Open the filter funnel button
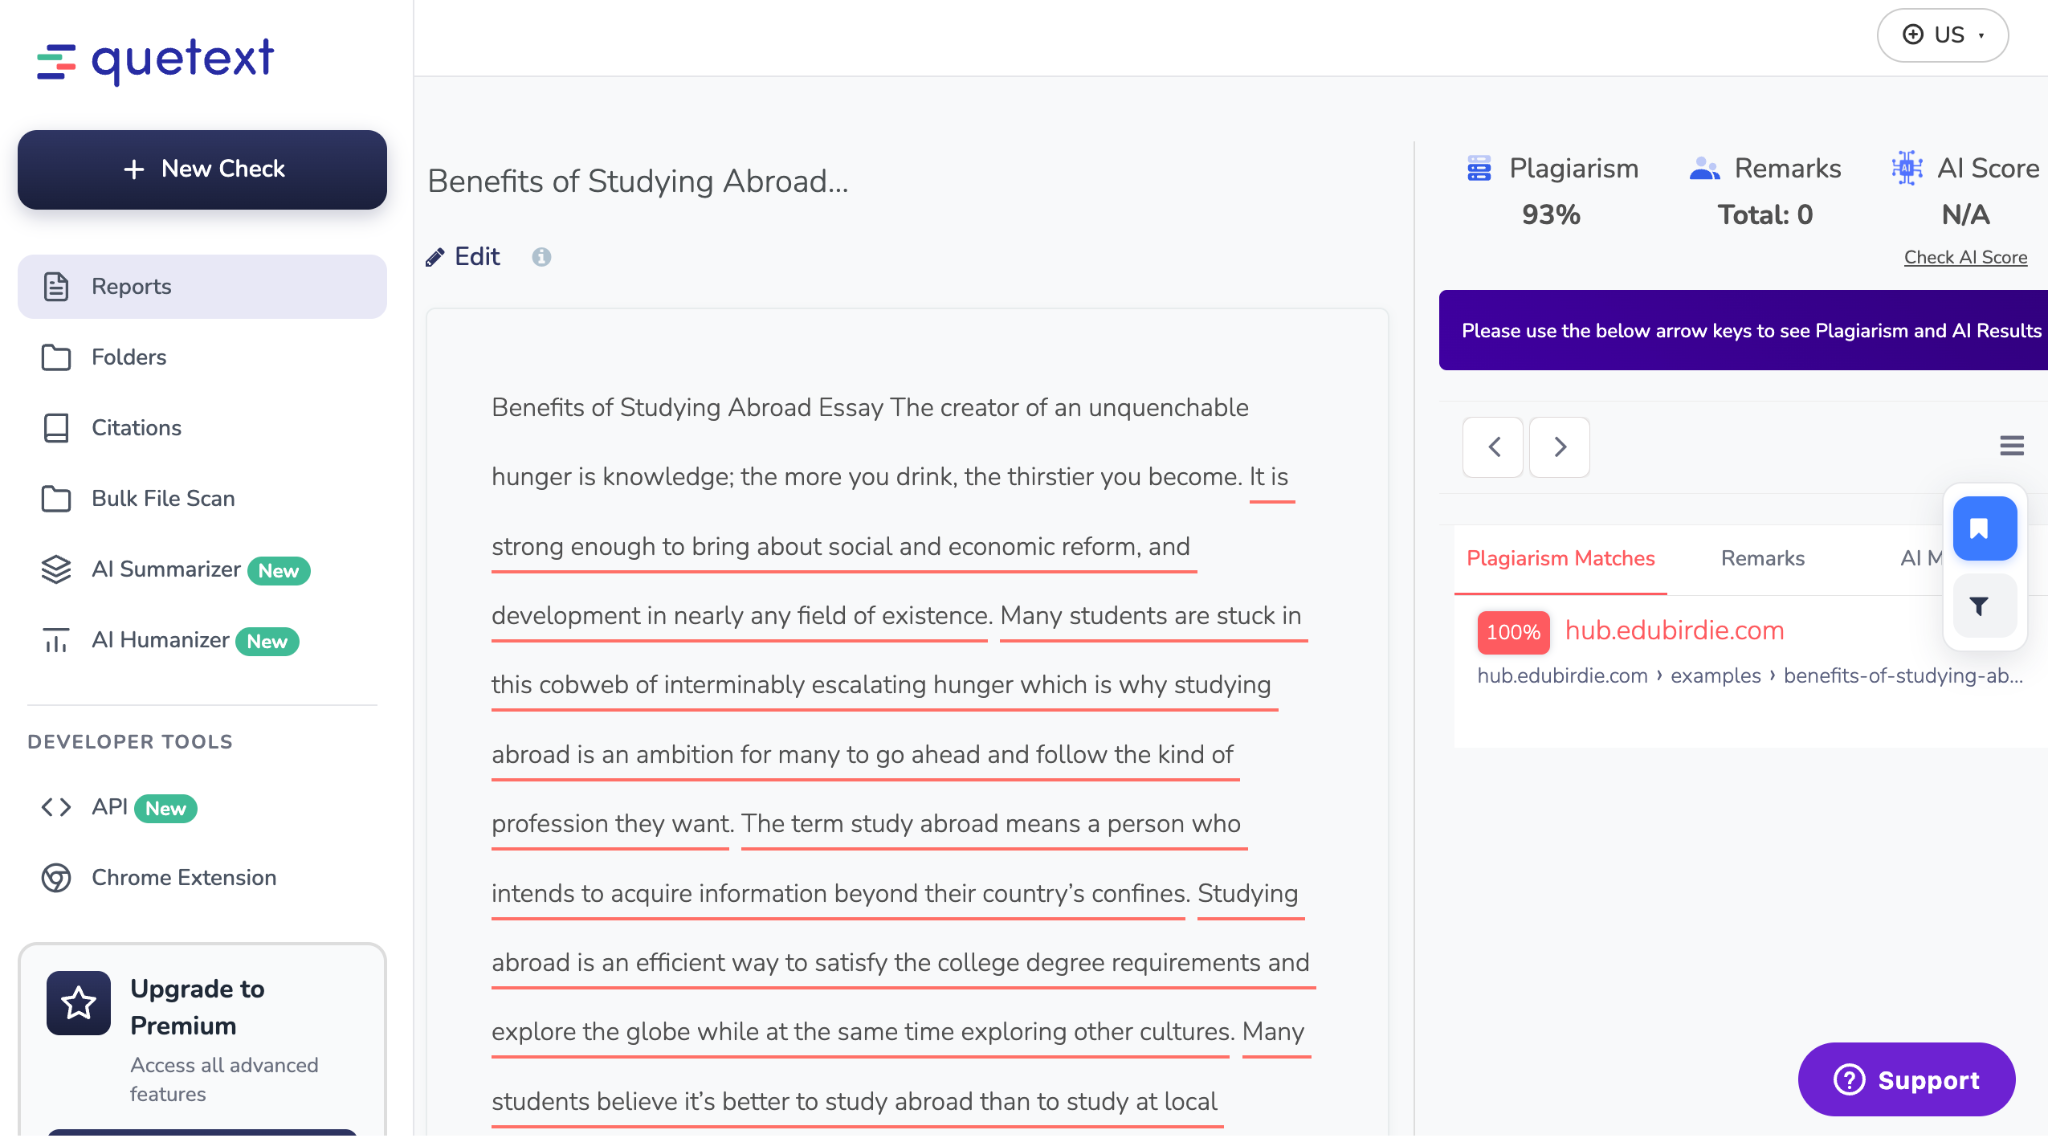Screen dimensions: 2048x1136 tap(1984, 606)
